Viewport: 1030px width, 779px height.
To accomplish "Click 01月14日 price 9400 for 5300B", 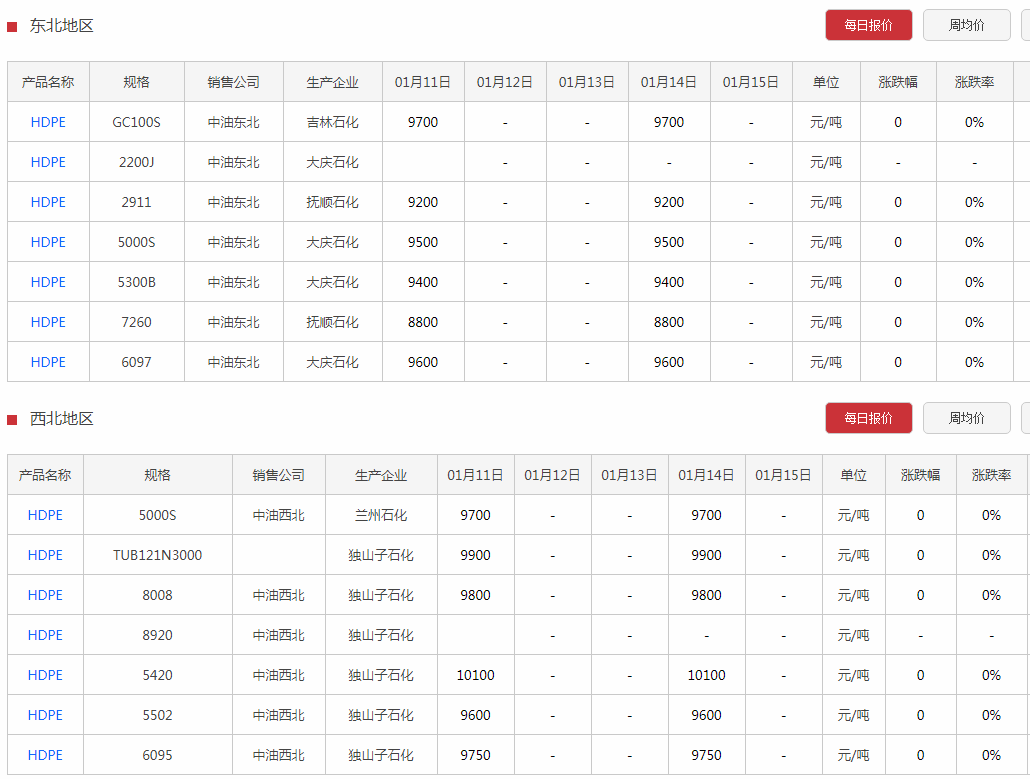I will click(669, 282).
